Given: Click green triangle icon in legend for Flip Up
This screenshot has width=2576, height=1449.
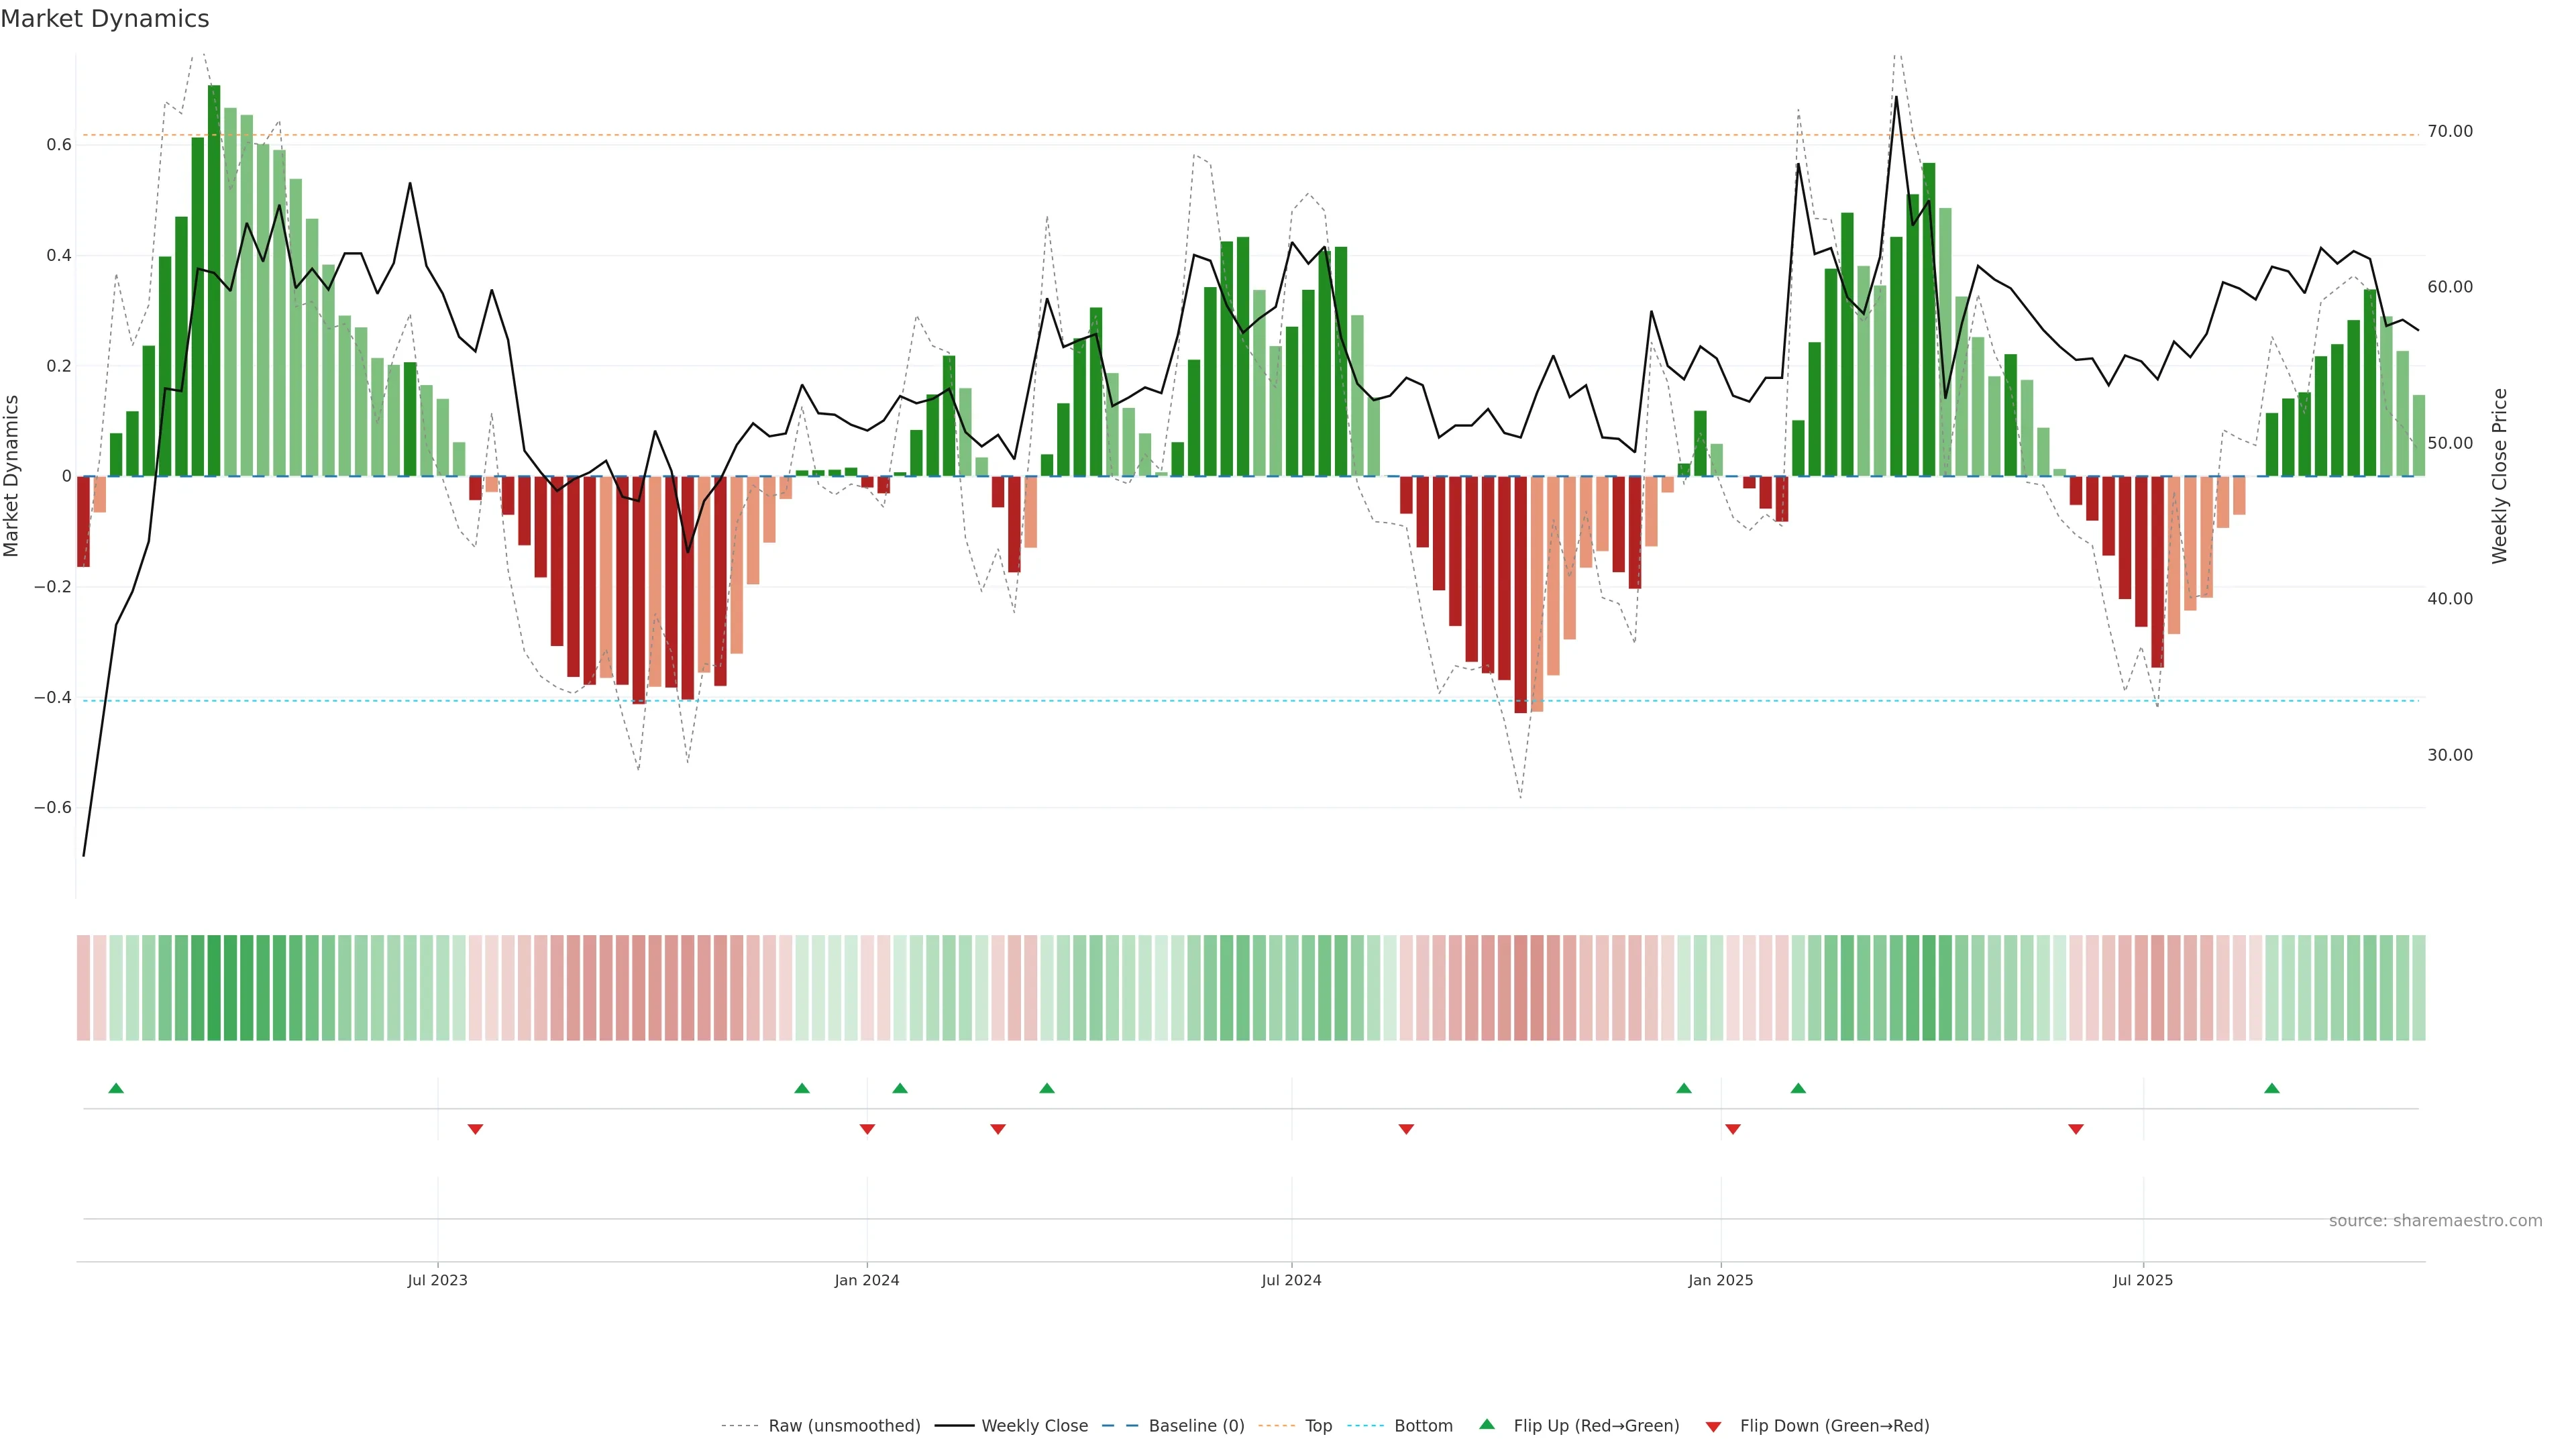Looking at the screenshot, I should point(1487,1424).
